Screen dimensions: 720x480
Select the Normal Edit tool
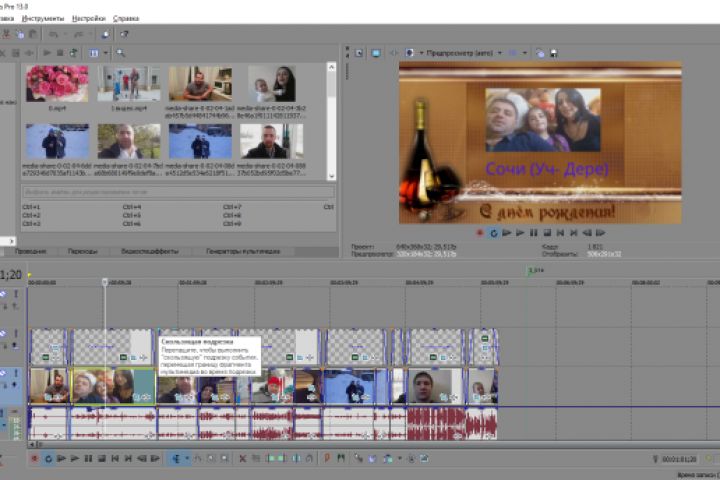(x=176, y=458)
